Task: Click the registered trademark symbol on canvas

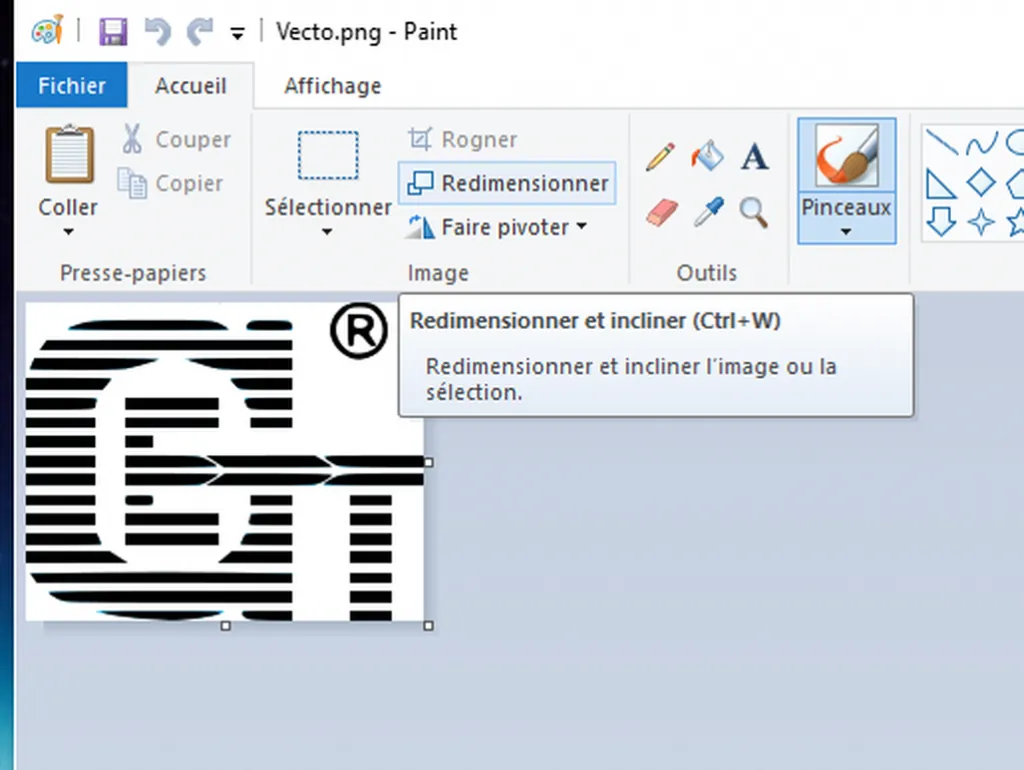Action: coord(359,330)
